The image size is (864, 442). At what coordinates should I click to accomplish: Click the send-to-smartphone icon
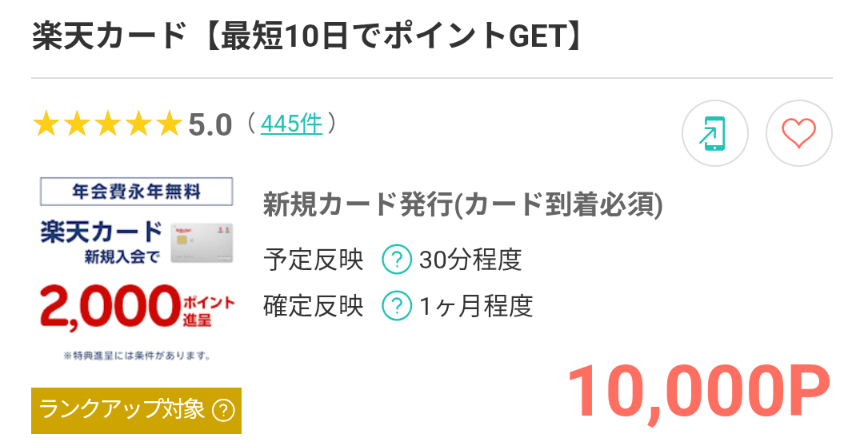[x=714, y=133]
